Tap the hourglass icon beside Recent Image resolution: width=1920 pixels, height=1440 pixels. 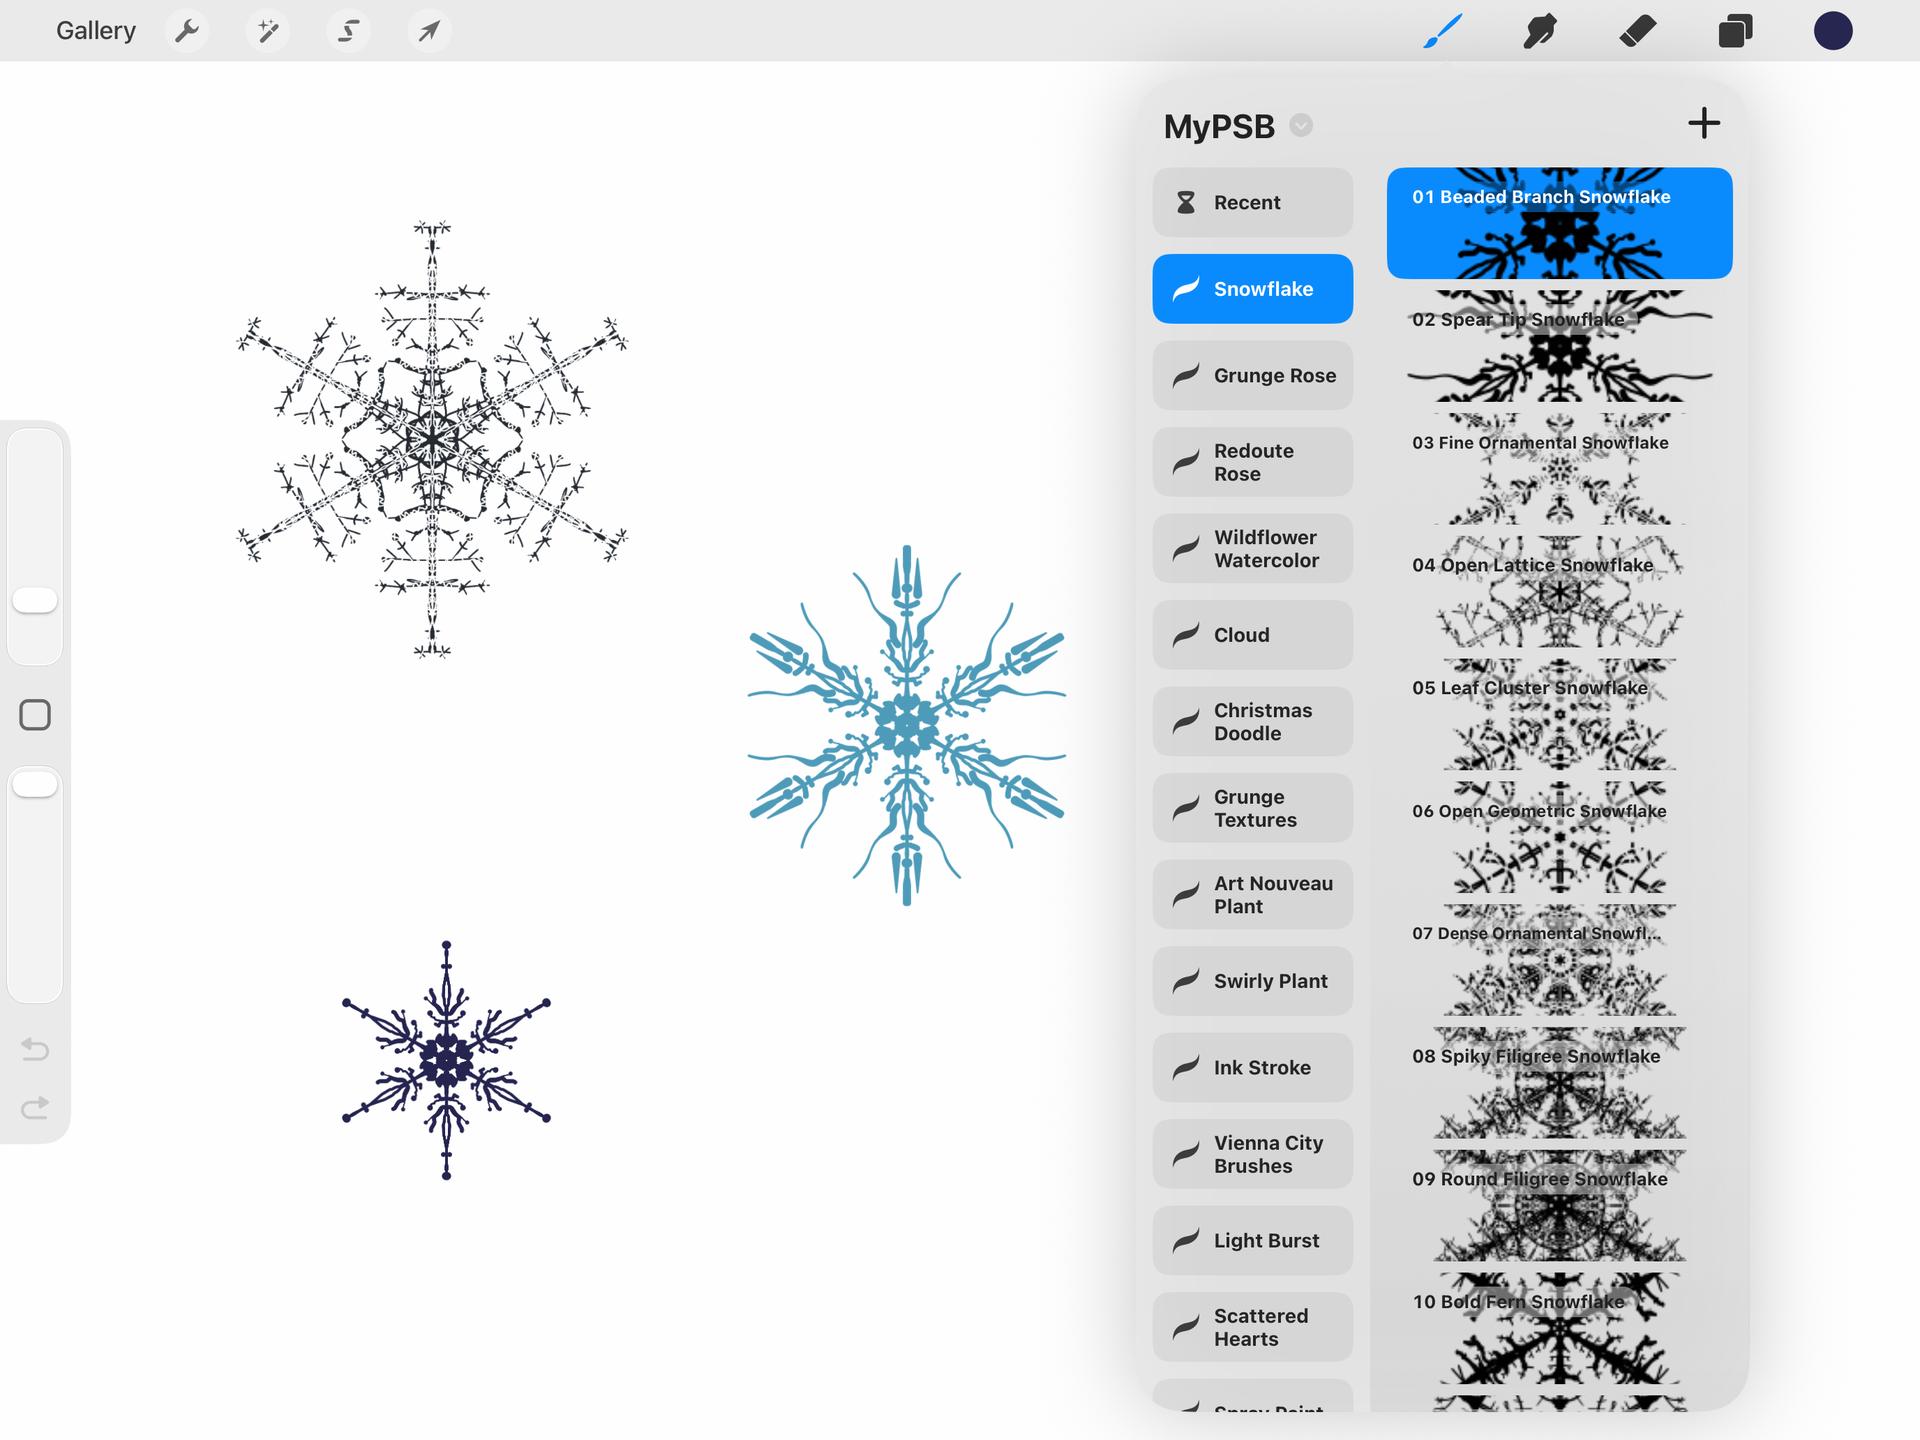pos(1185,203)
